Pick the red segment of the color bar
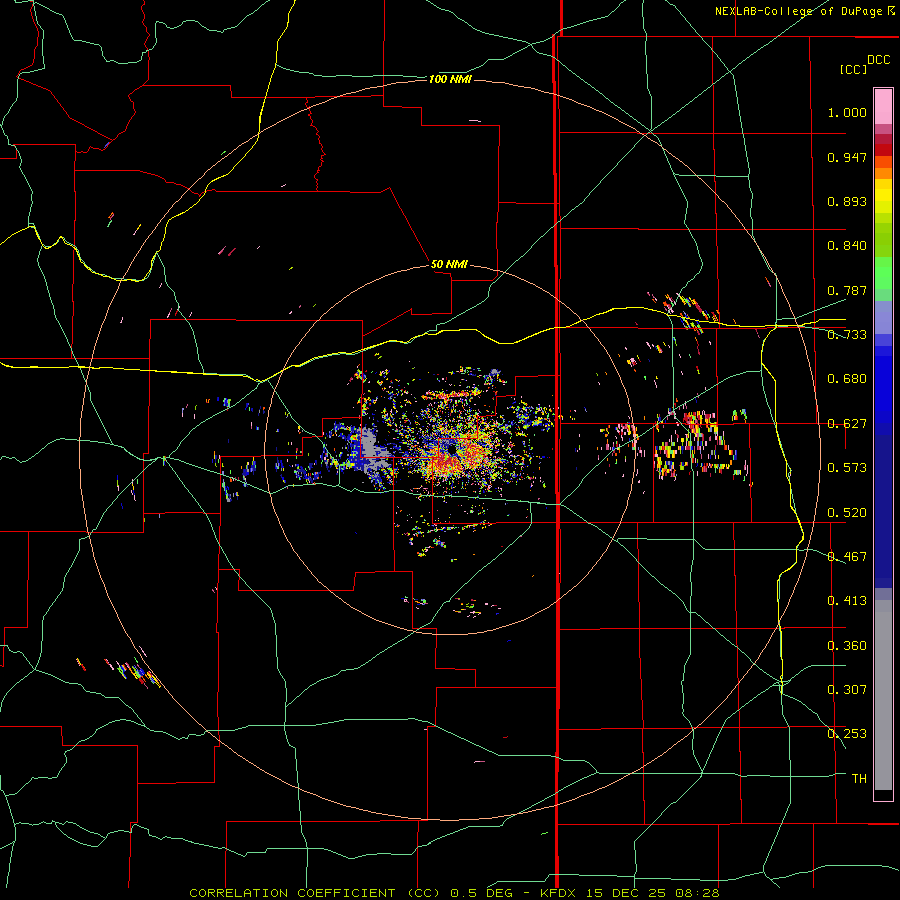Viewport: 900px width, 900px height. click(x=883, y=149)
